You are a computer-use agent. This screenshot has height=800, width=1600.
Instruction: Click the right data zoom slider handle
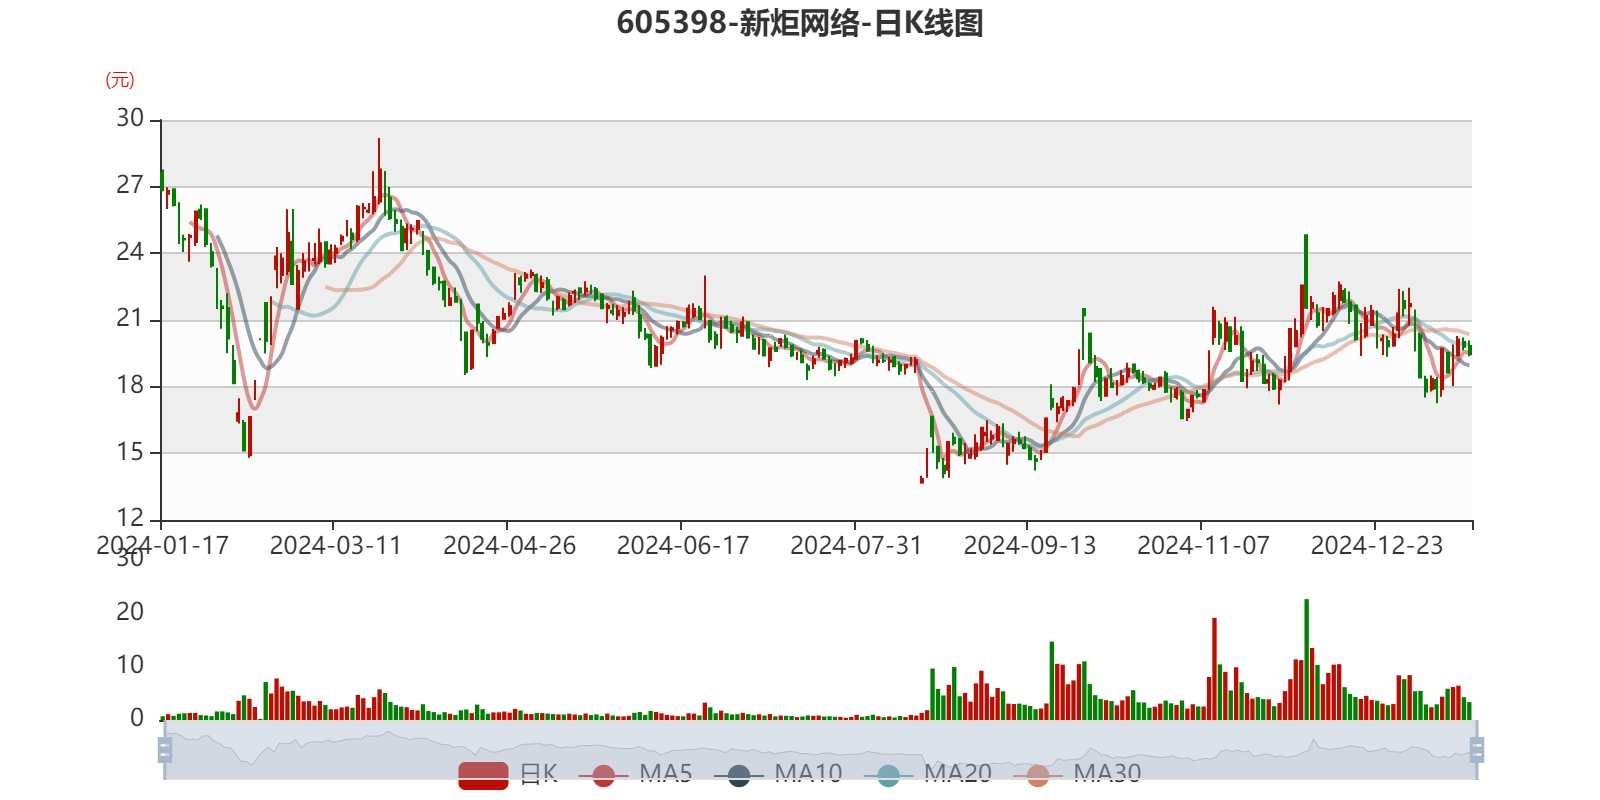1477,749
